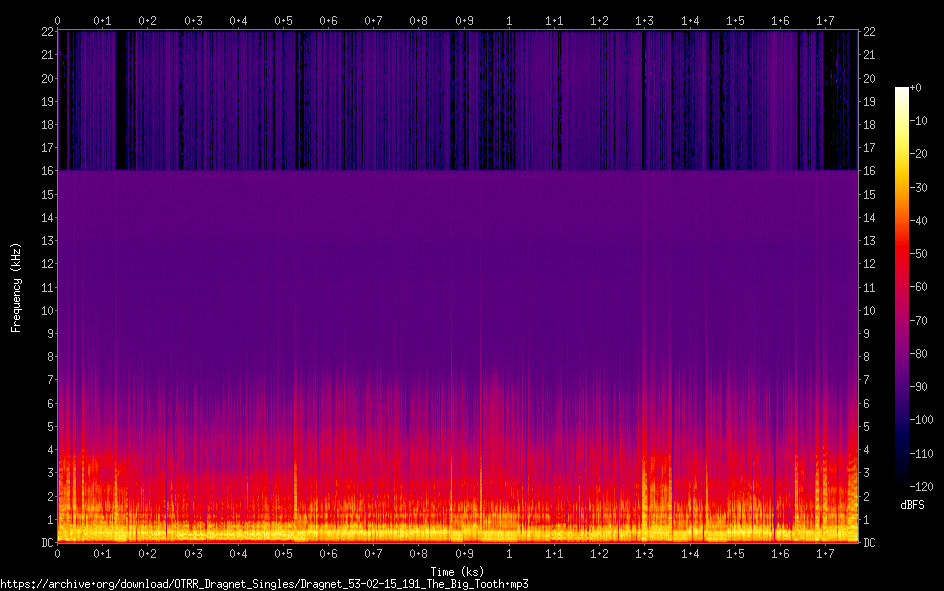Select the DC label on left frequency axis
This screenshot has width=944, height=591.
(x=46, y=543)
